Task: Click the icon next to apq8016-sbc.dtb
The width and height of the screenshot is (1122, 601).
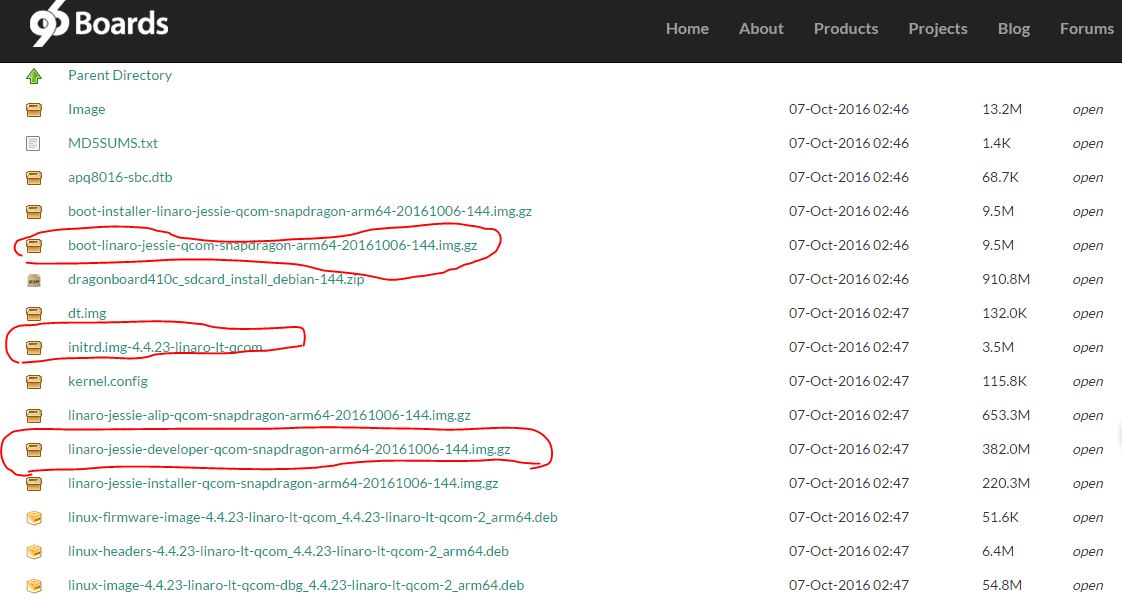Action: (x=34, y=177)
